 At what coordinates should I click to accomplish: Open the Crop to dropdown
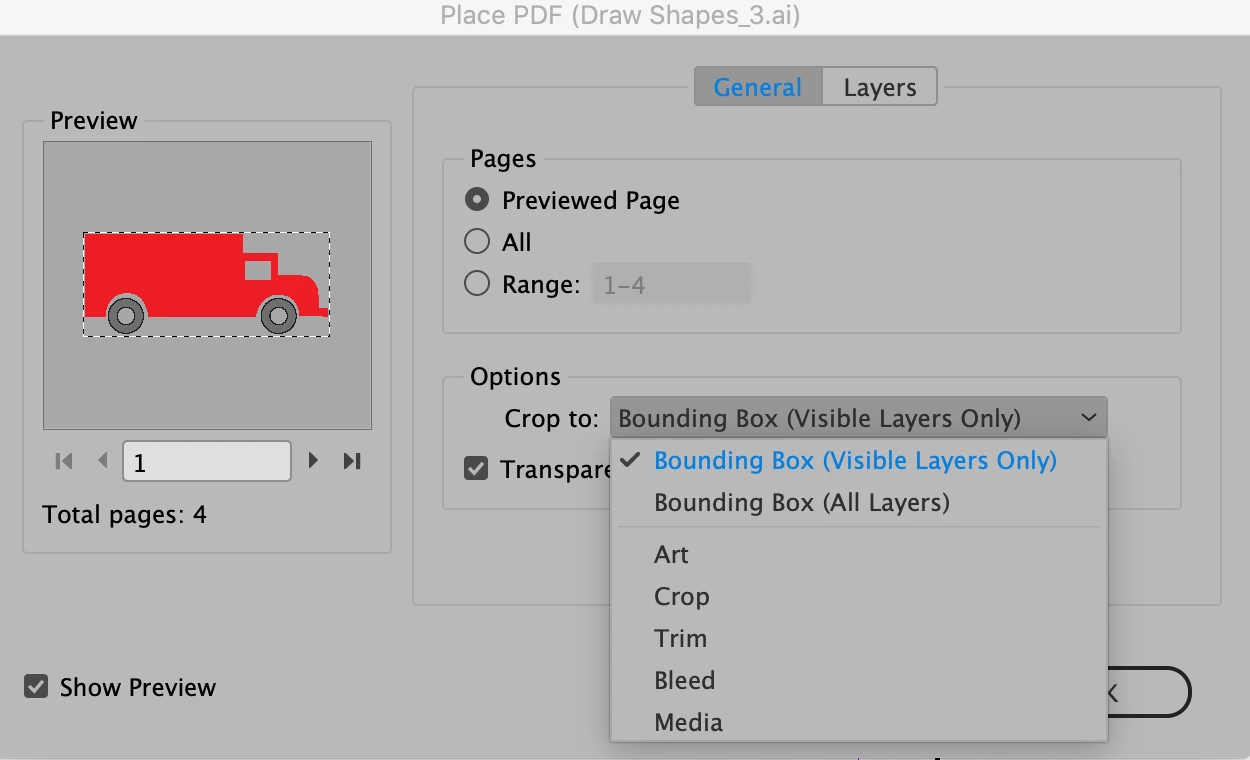click(x=858, y=418)
